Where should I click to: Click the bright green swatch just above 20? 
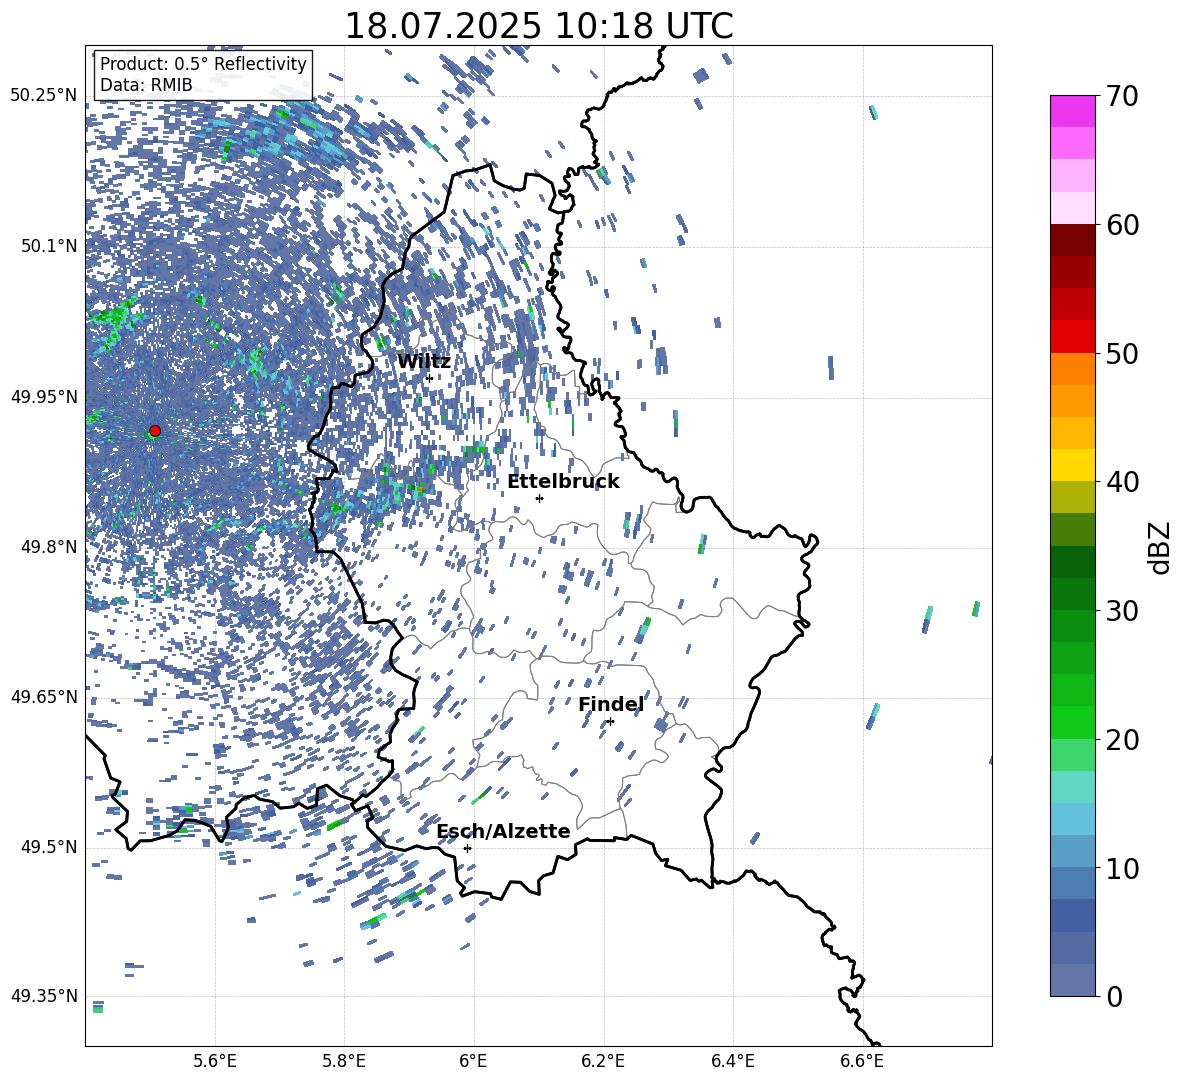pyautogui.click(x=1073, y=723)
